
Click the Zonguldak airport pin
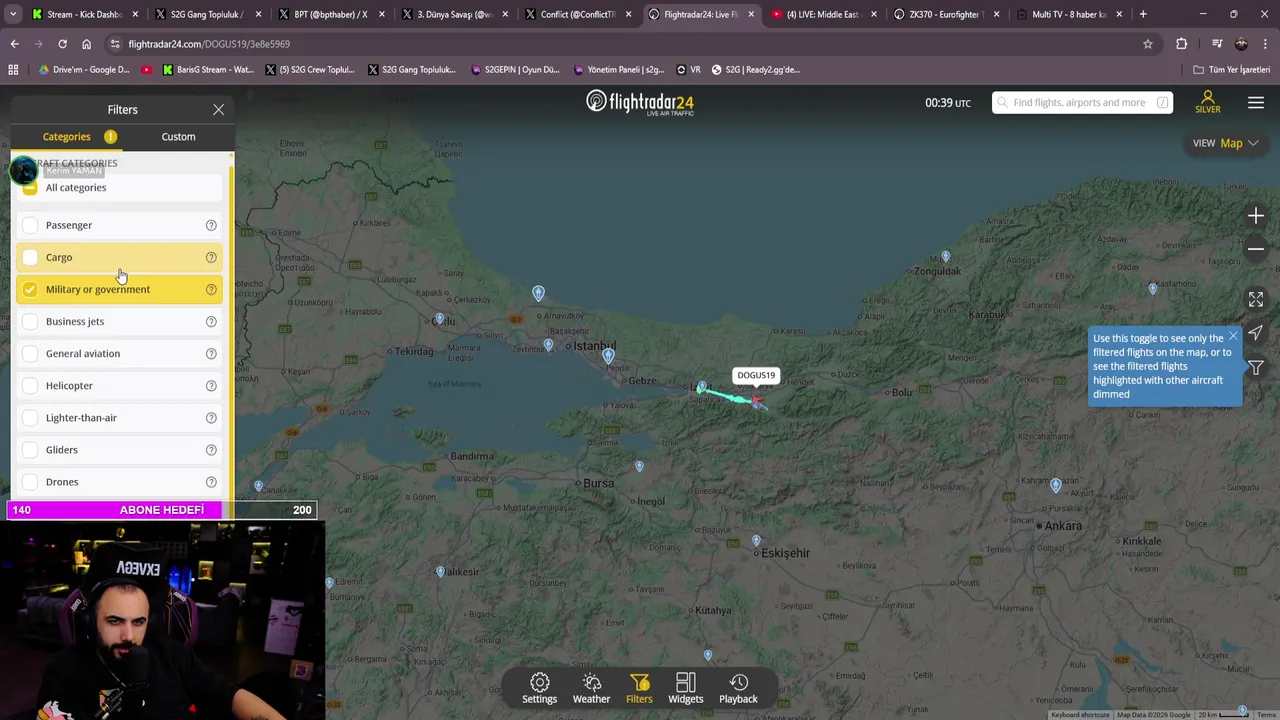[x=945, y=256]
